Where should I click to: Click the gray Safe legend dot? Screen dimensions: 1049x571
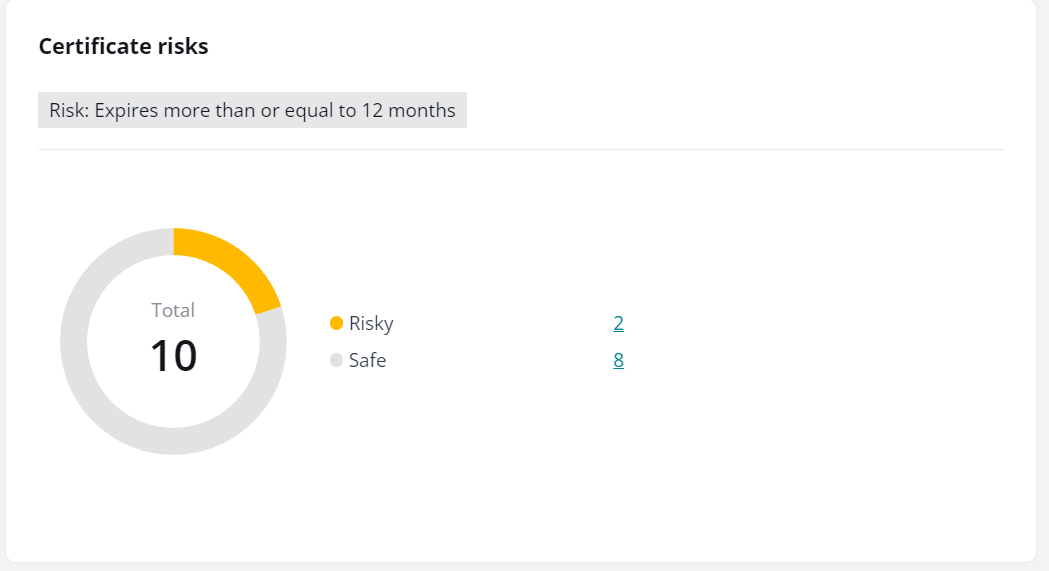(336, 360)
